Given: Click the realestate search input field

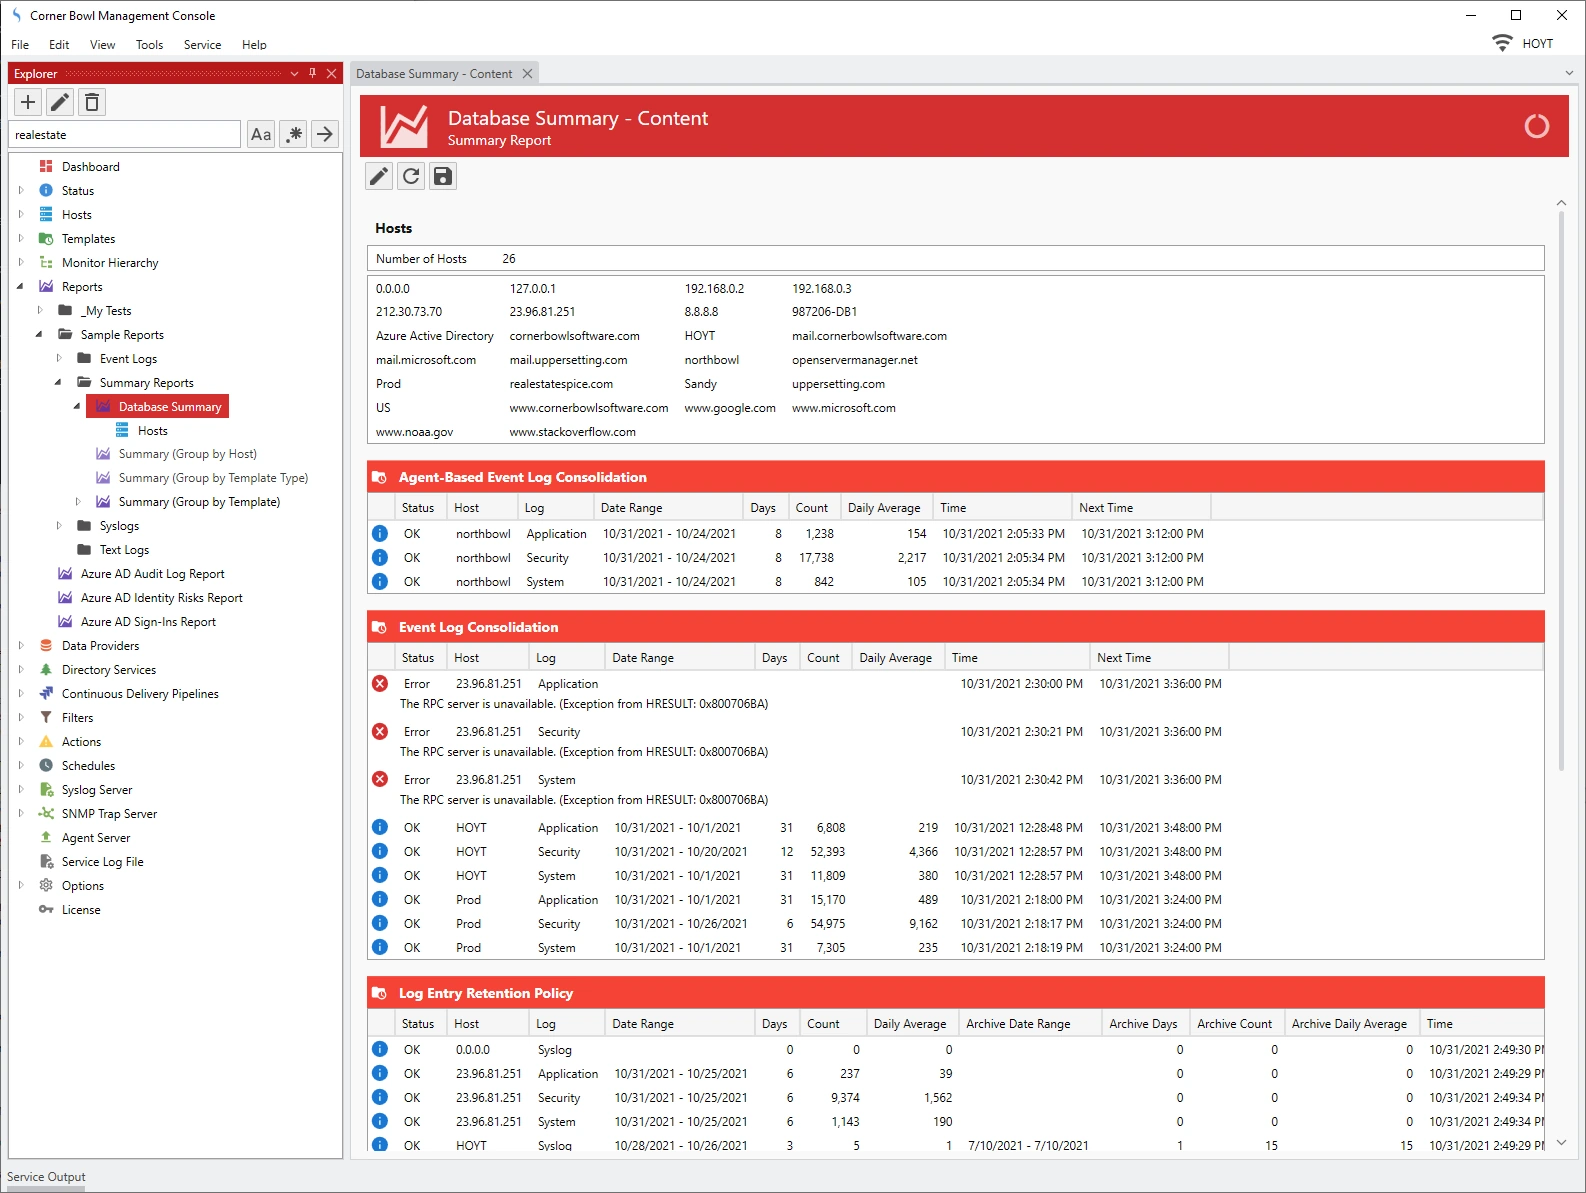Looking at the screenshot, I should coord(124,135).
